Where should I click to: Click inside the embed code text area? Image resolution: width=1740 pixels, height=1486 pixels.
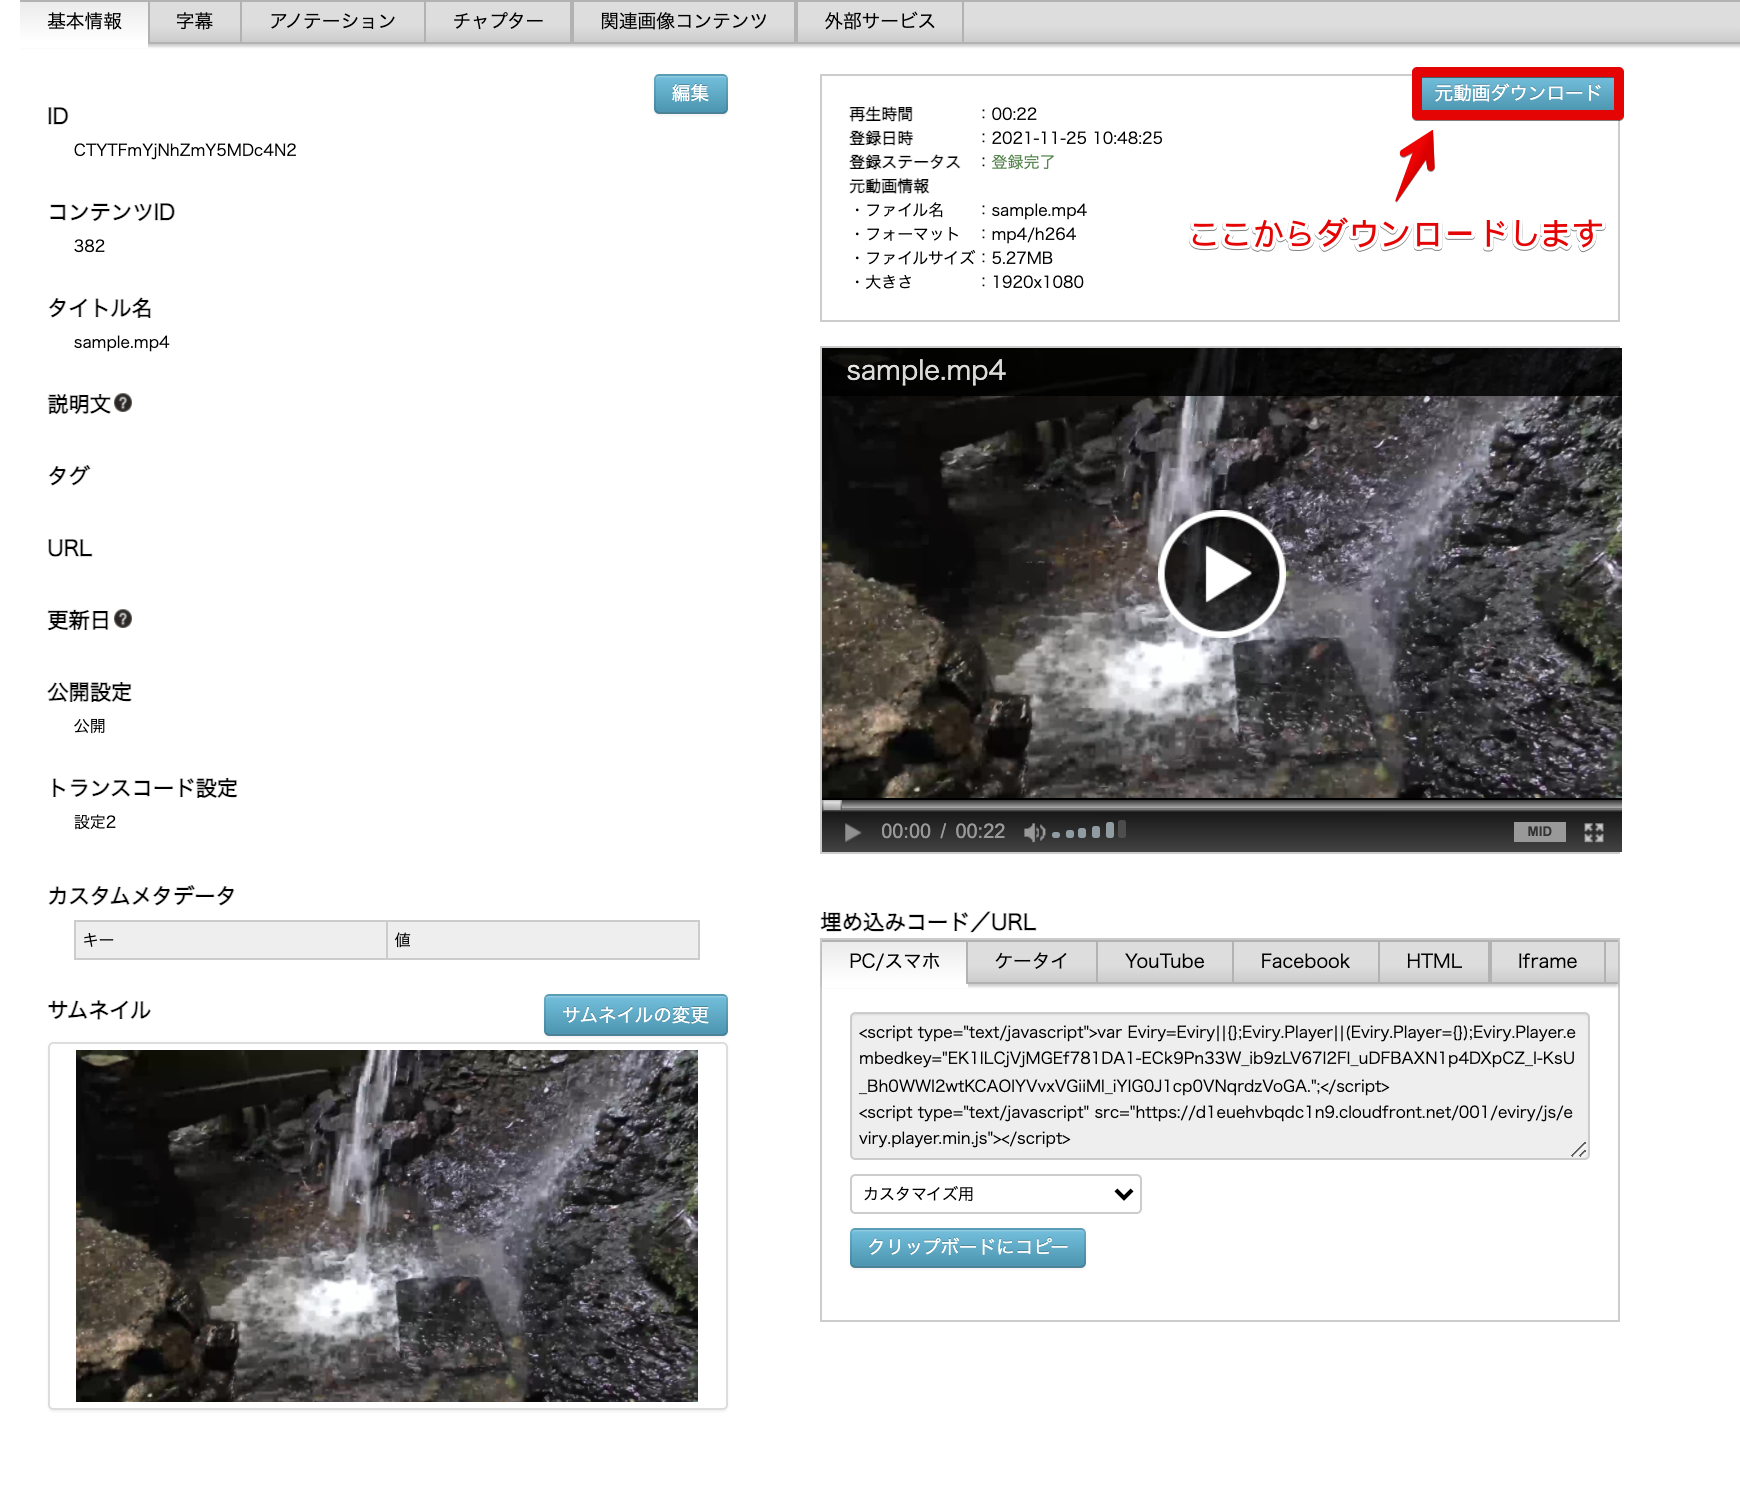pos(1219,1086)
